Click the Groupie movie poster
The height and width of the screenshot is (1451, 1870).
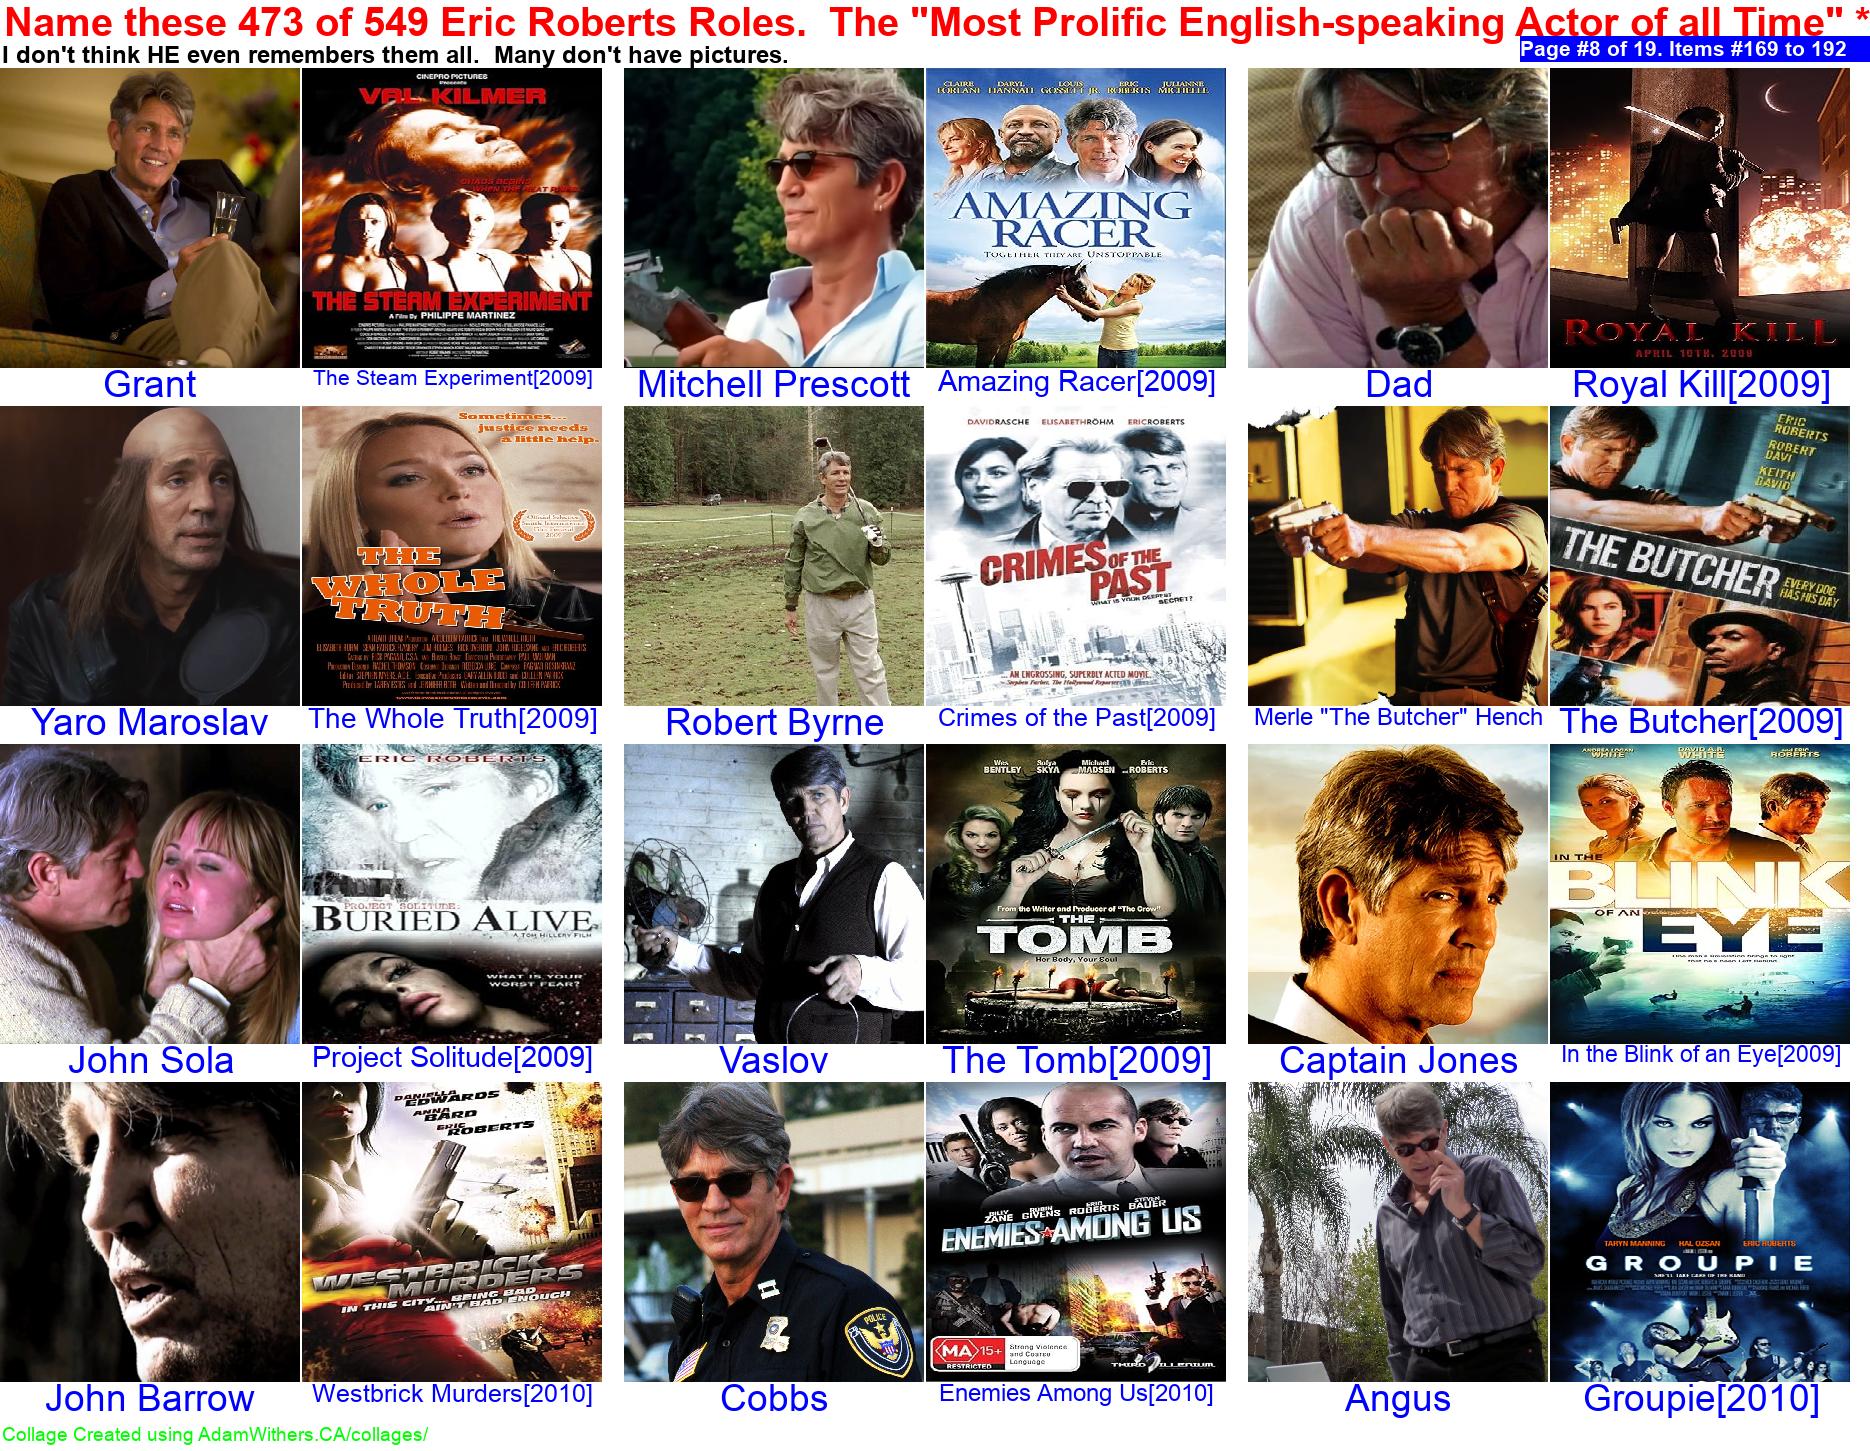(1699, 1232)
